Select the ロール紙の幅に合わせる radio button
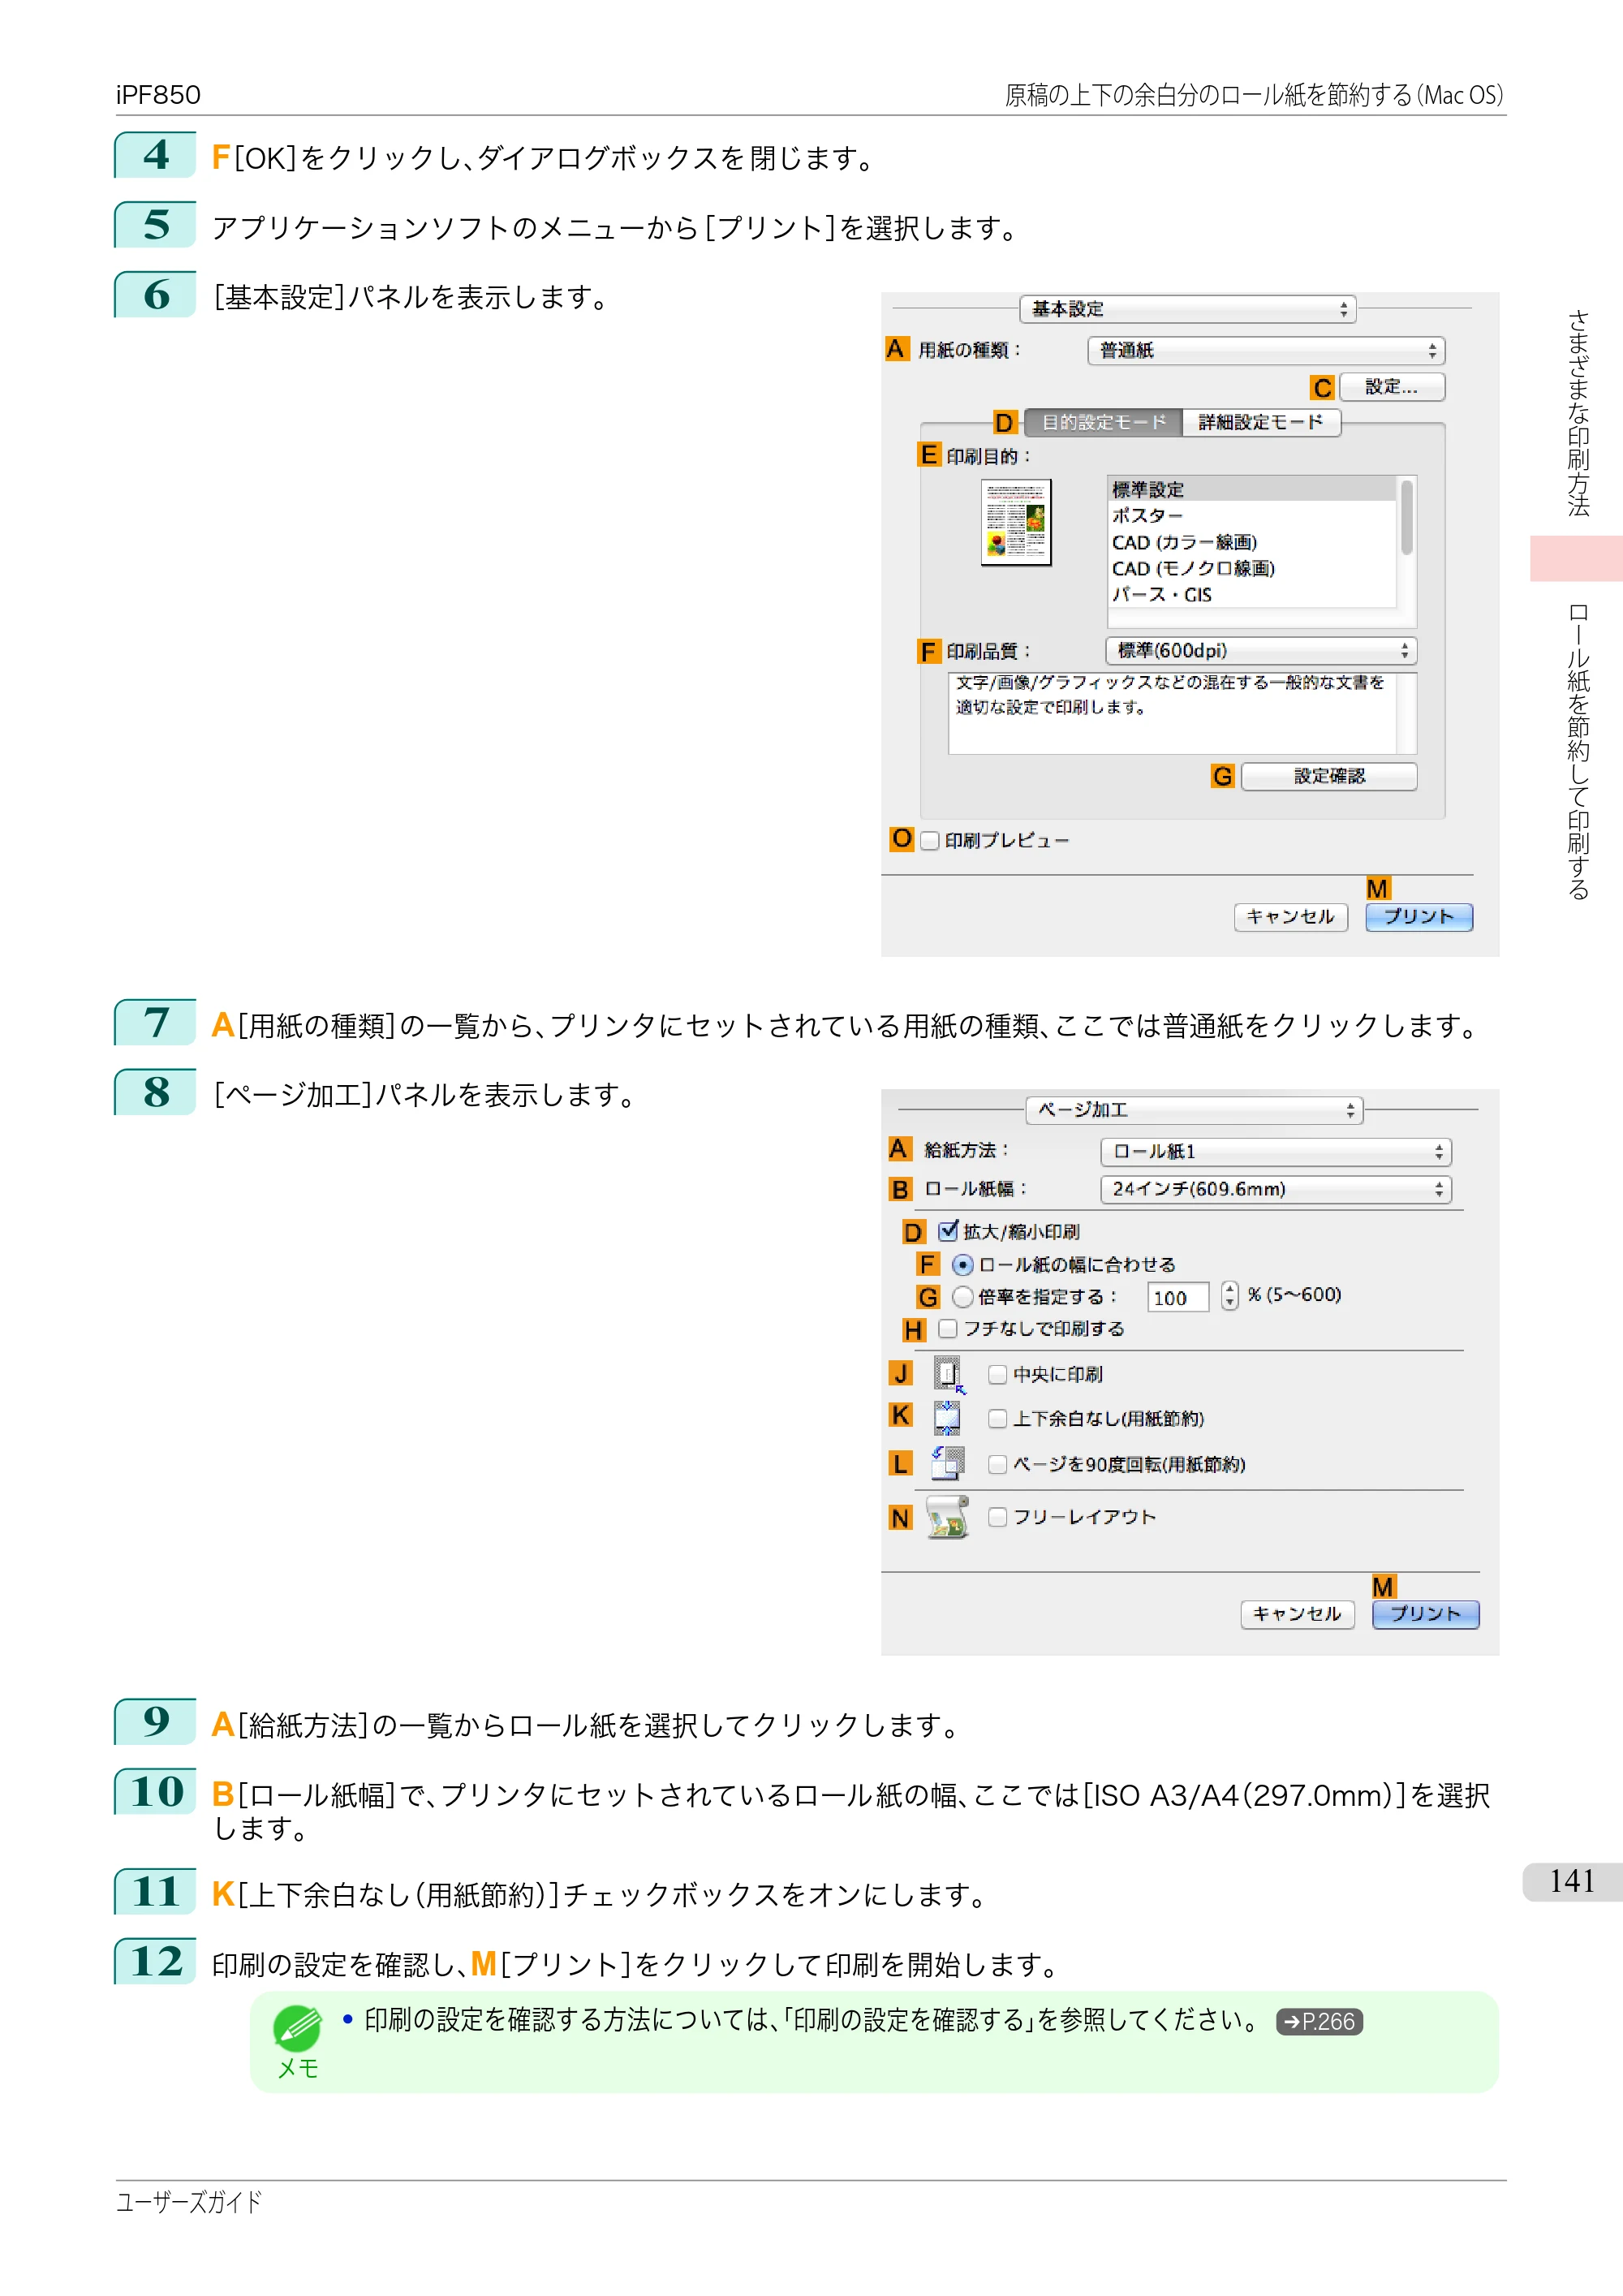The width and height of the screenshot is (1623, 2296). [962, 1265]
